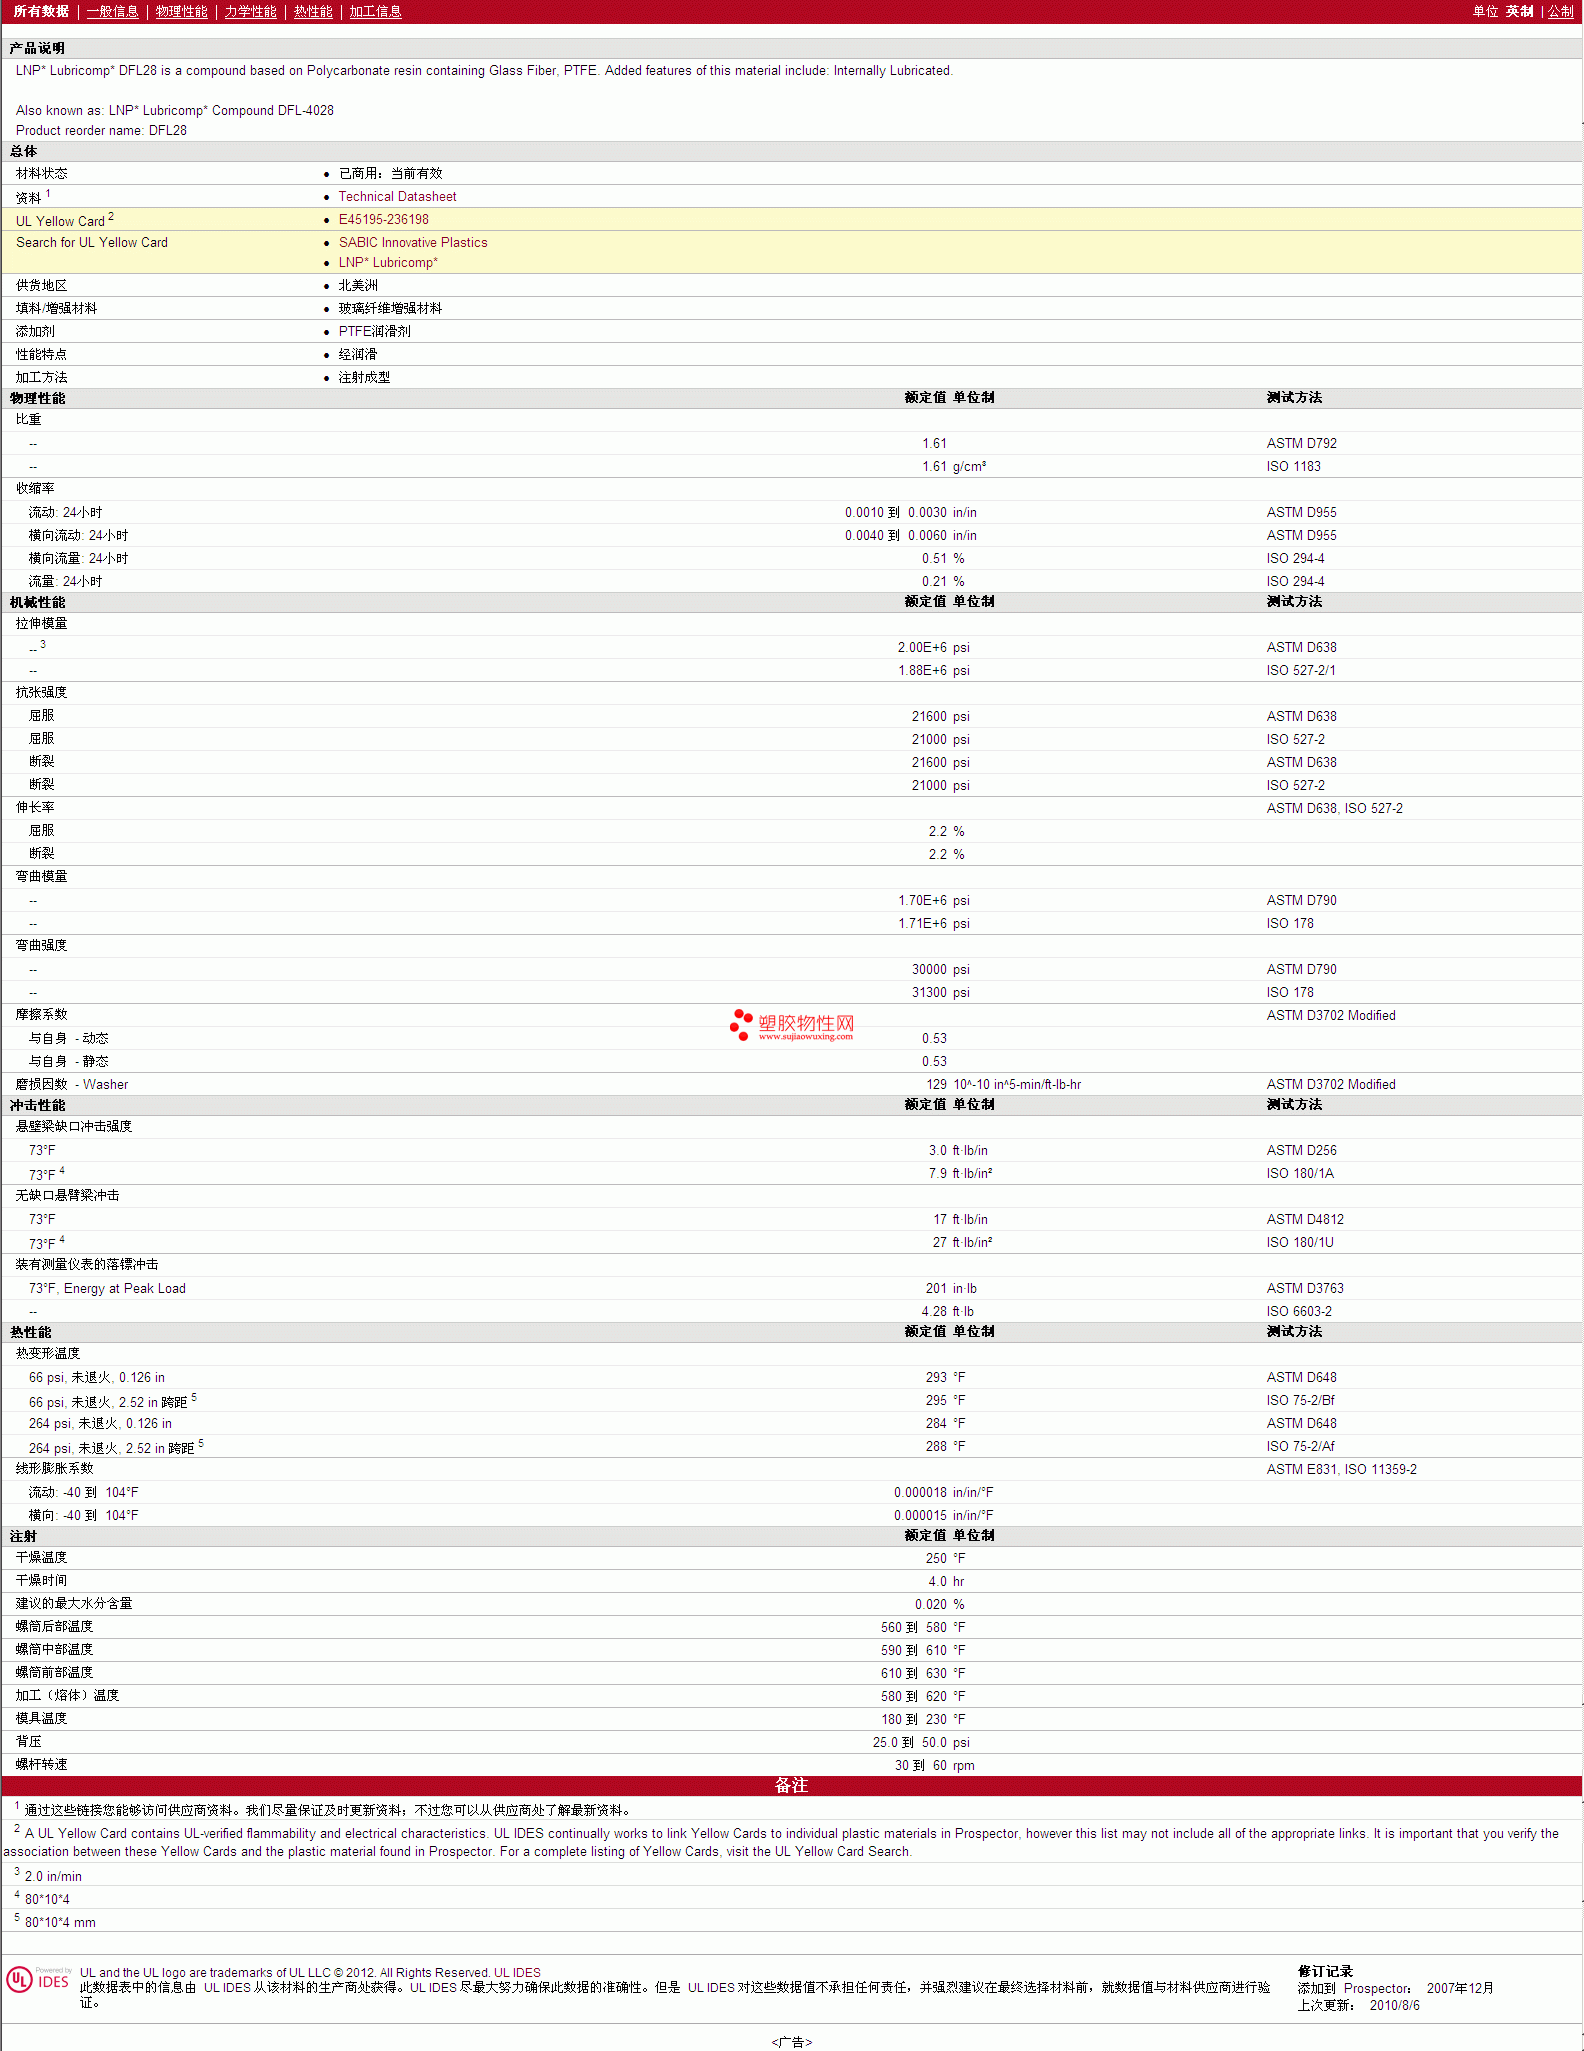Click the 干燥时间 row label
This screenshot has width=1584, height=2051.
(x=42, y=1581)
